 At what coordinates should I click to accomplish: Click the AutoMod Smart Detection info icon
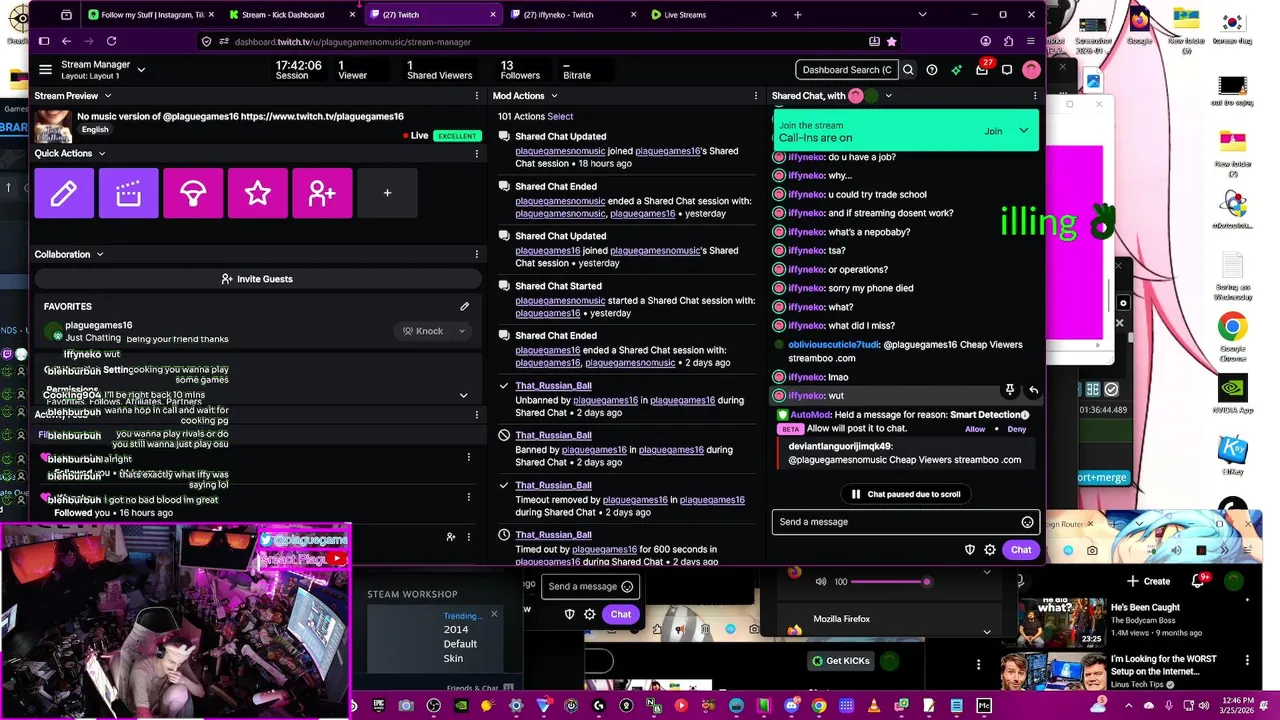coord(1025,414)
